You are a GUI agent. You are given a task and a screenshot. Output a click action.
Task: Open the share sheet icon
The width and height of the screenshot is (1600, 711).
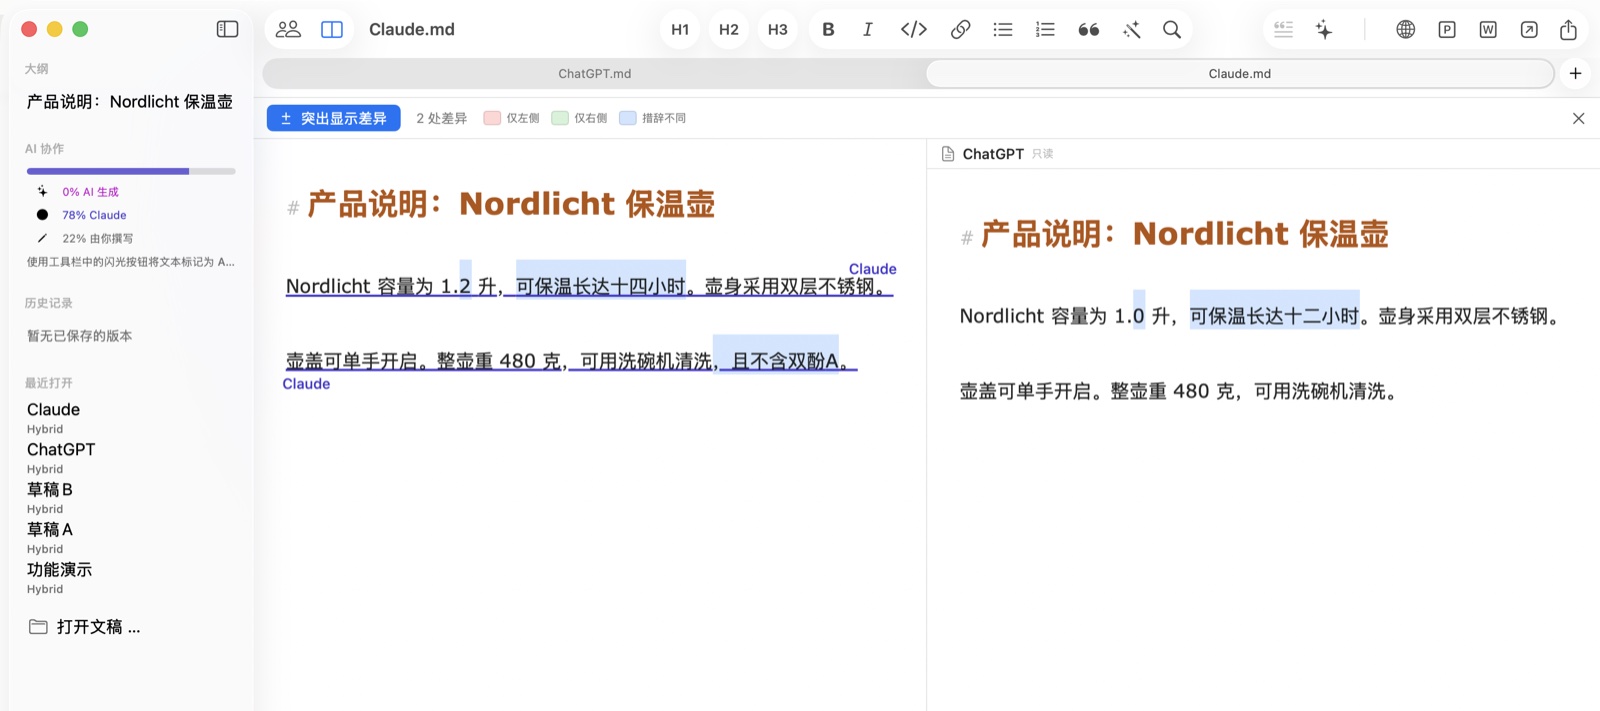tap(1568, 29)
